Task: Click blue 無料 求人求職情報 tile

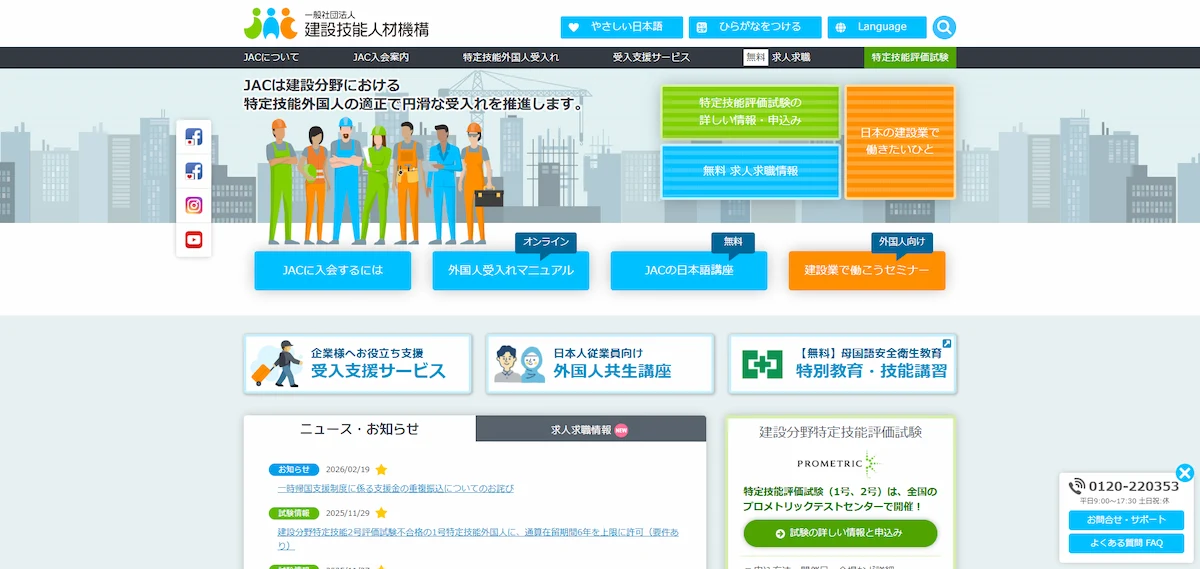Action: click(751, 171)
